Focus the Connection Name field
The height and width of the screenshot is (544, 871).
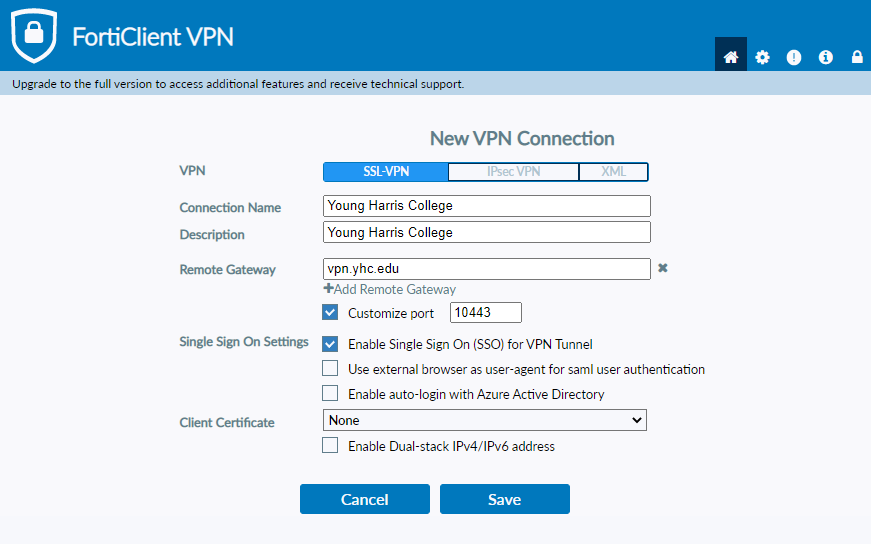(487, 206)
